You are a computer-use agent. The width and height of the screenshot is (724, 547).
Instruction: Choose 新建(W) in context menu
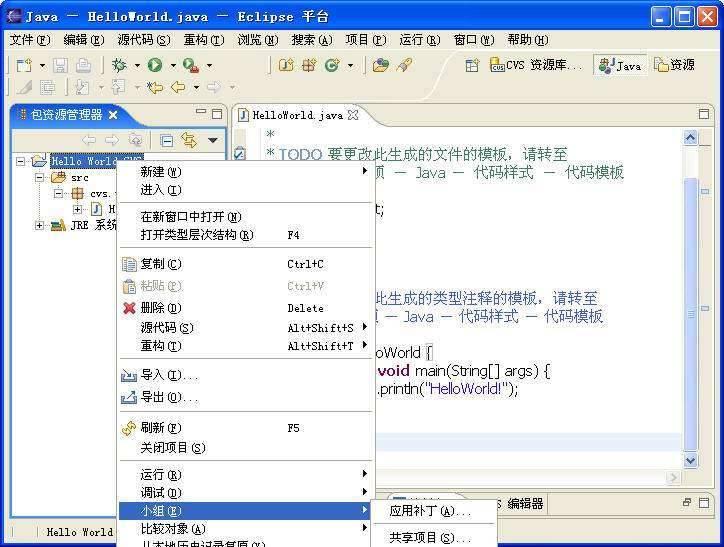tap(246, 172)
